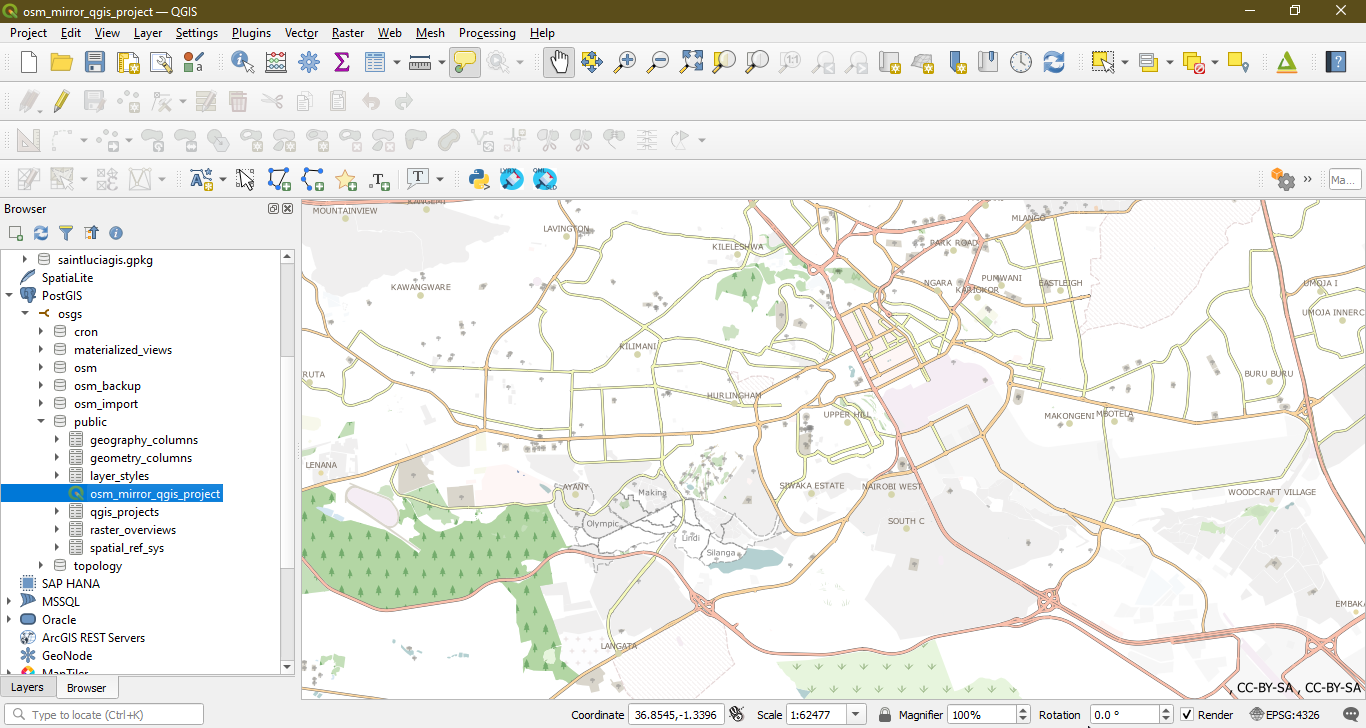Click the Pan Map to Selection icon
The width and height of the screenshot is (1366, 728).
tap(592, 62)
